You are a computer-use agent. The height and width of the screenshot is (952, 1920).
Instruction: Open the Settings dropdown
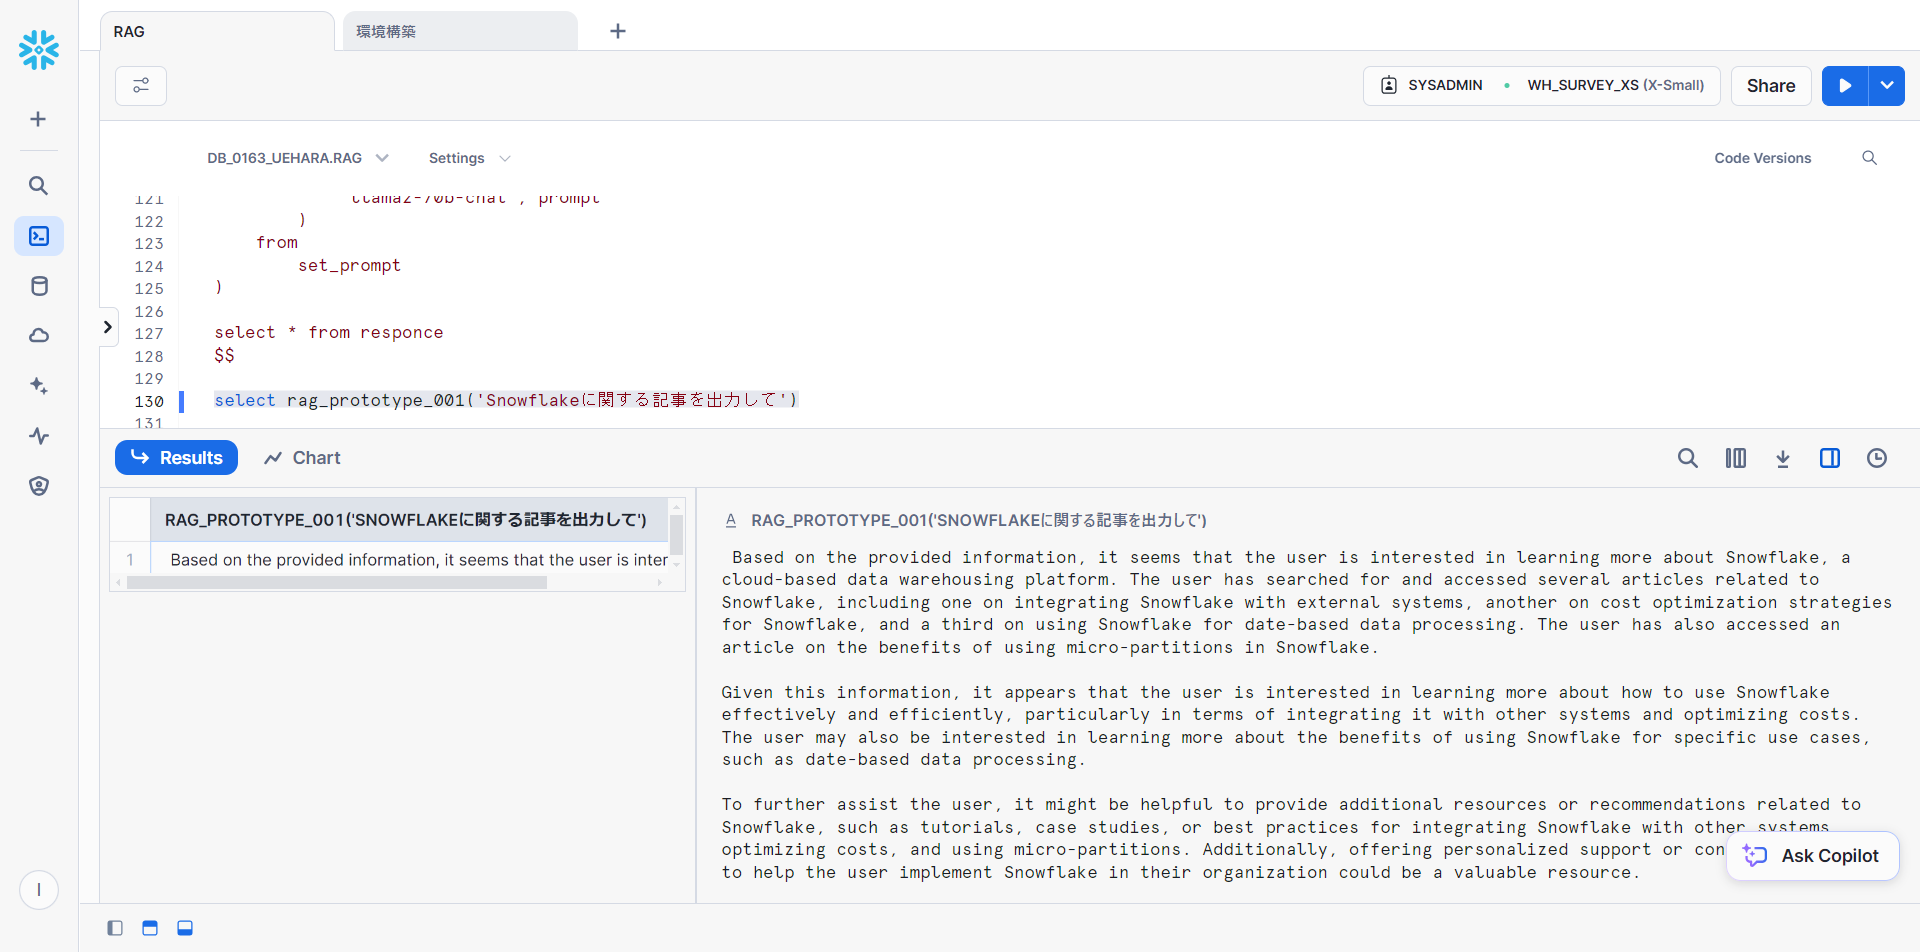point(469,158)
